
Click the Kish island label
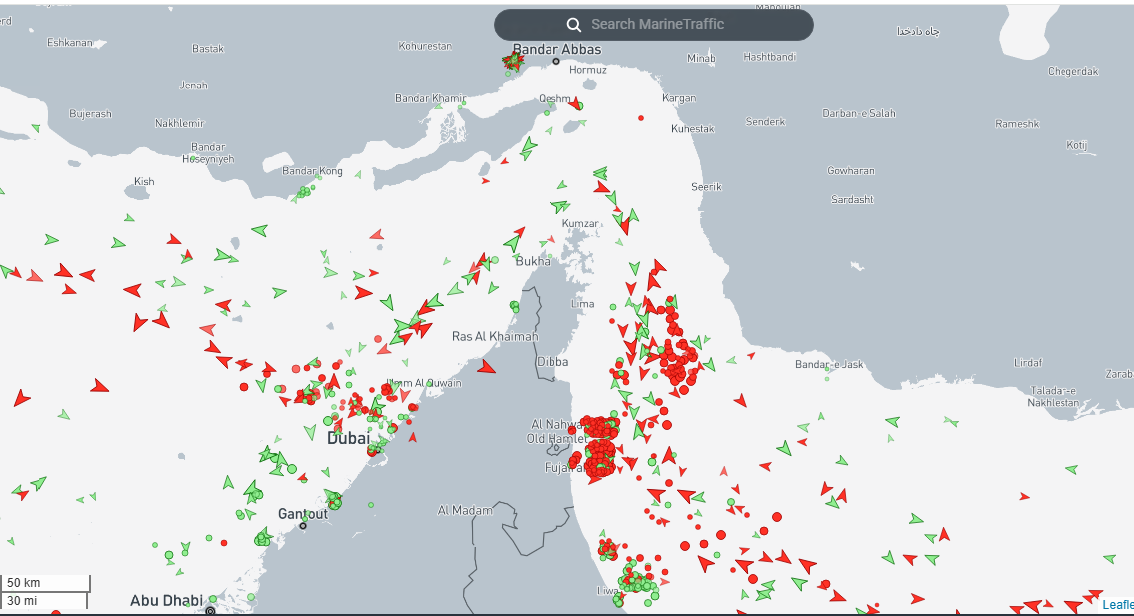pos(144,181)
